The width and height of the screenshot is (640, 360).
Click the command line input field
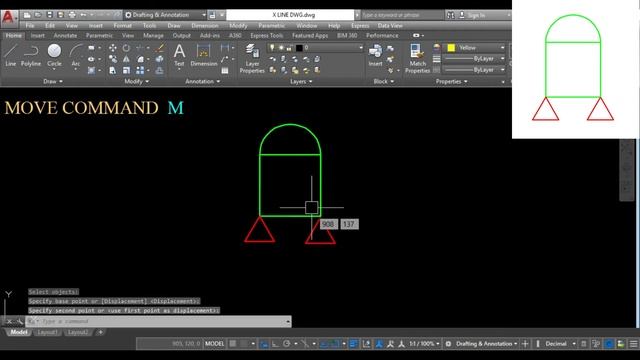point(159,321)
